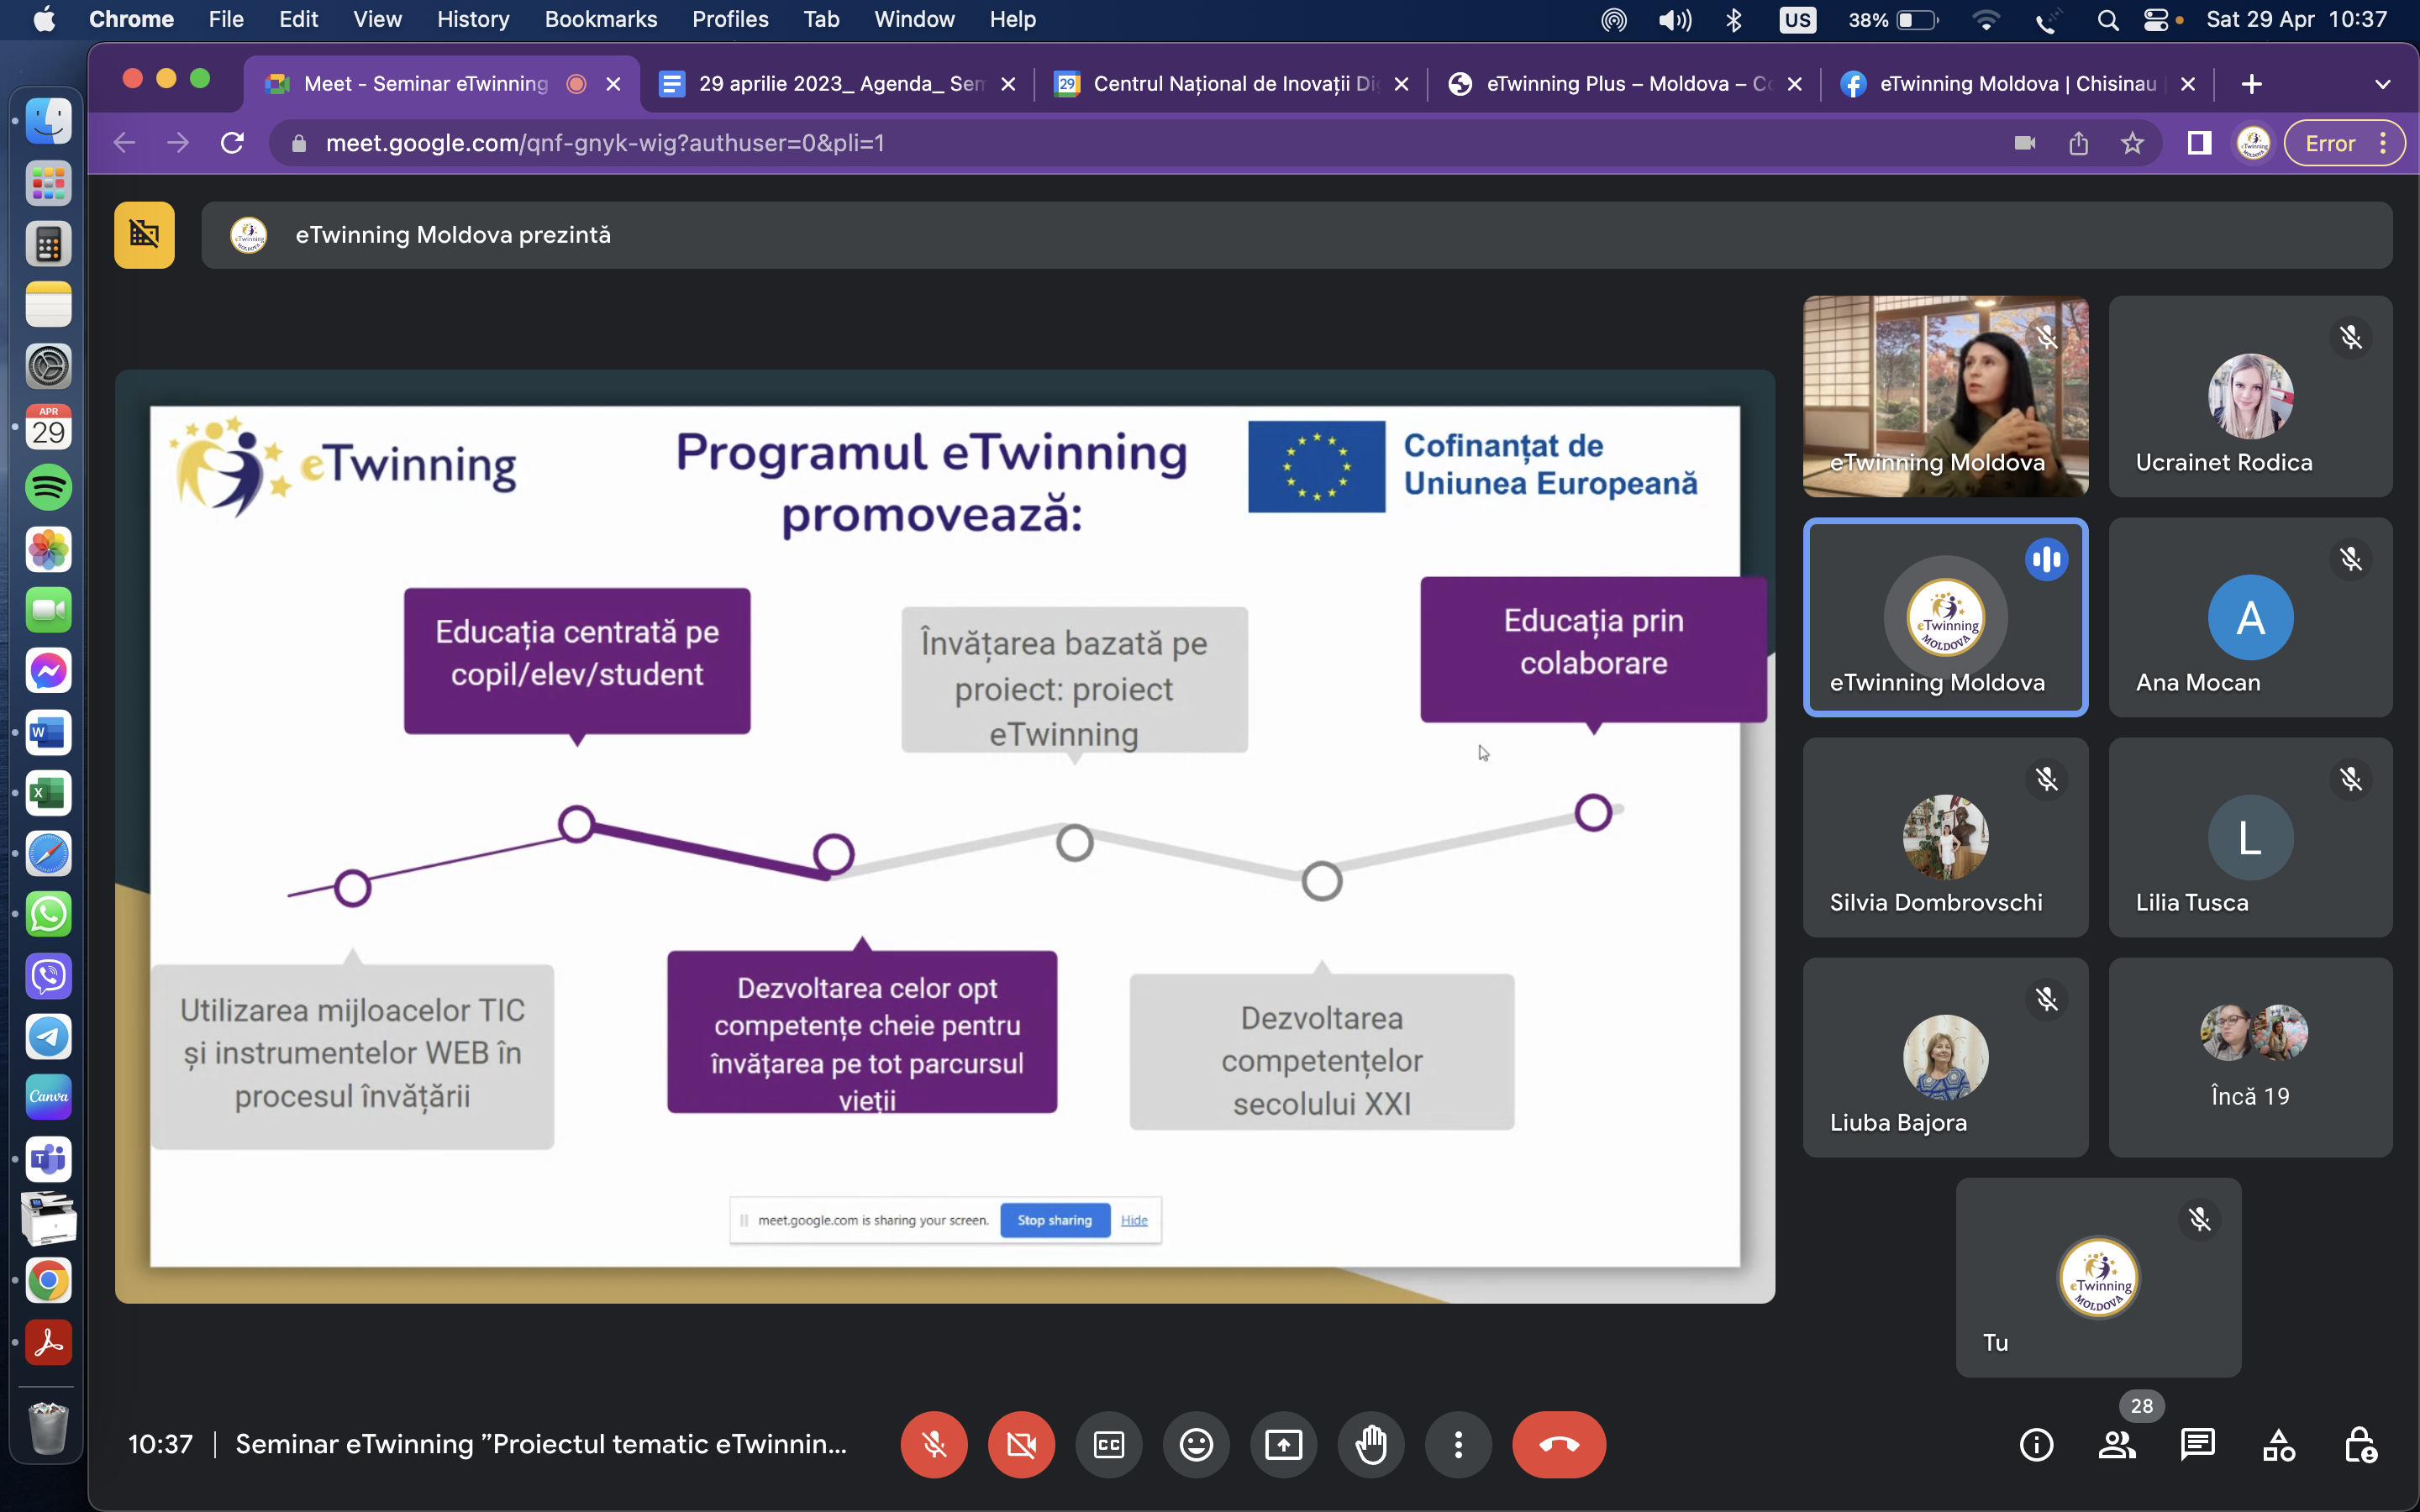Viewport: 2420px width, 1512px height.
Task: Open the Profiles menu
Action: pos(730,19)
